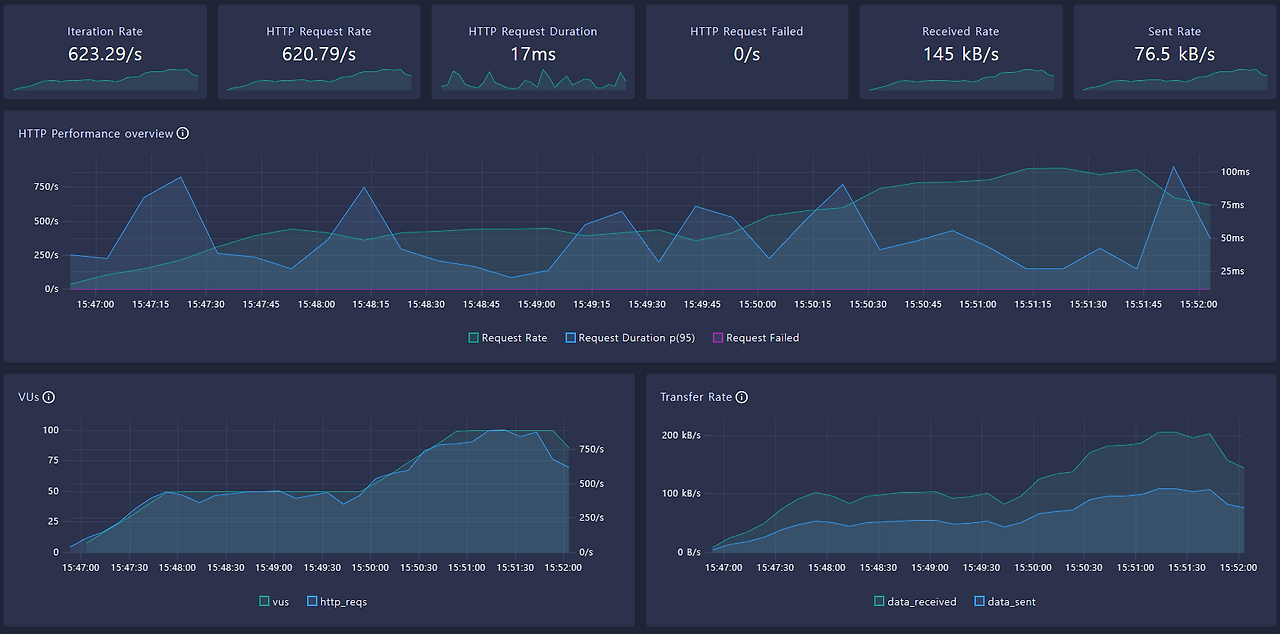Viewport: 1280px width, 634px height.
Task: Toggle http_reqs series in VUs legend
Action: pyautogui.click(x=336, y=602)
